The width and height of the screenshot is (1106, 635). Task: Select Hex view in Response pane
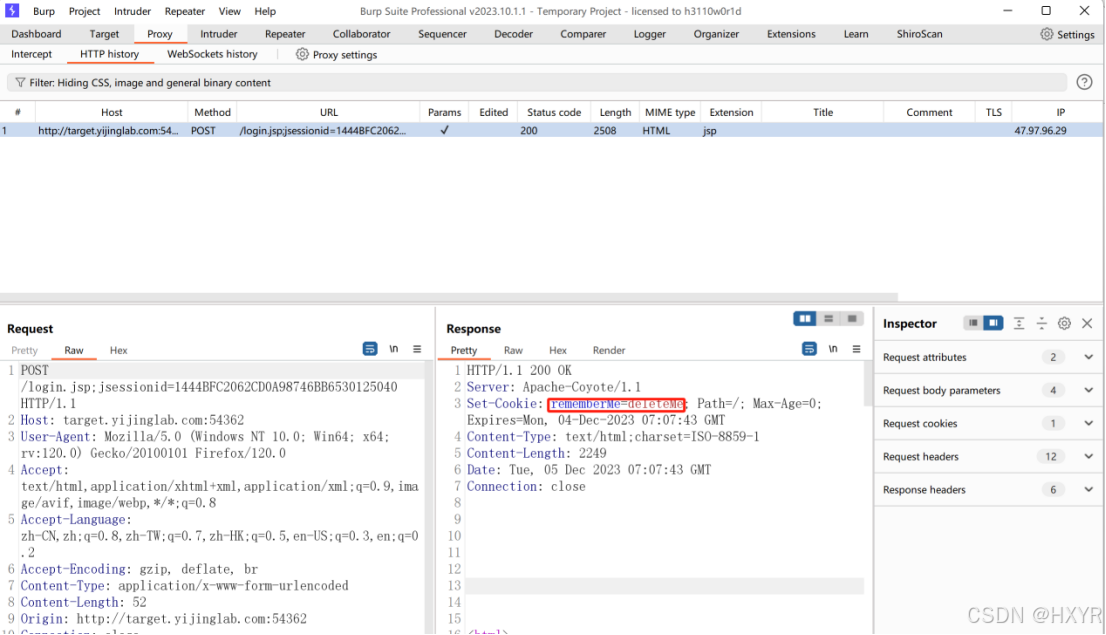558,350
